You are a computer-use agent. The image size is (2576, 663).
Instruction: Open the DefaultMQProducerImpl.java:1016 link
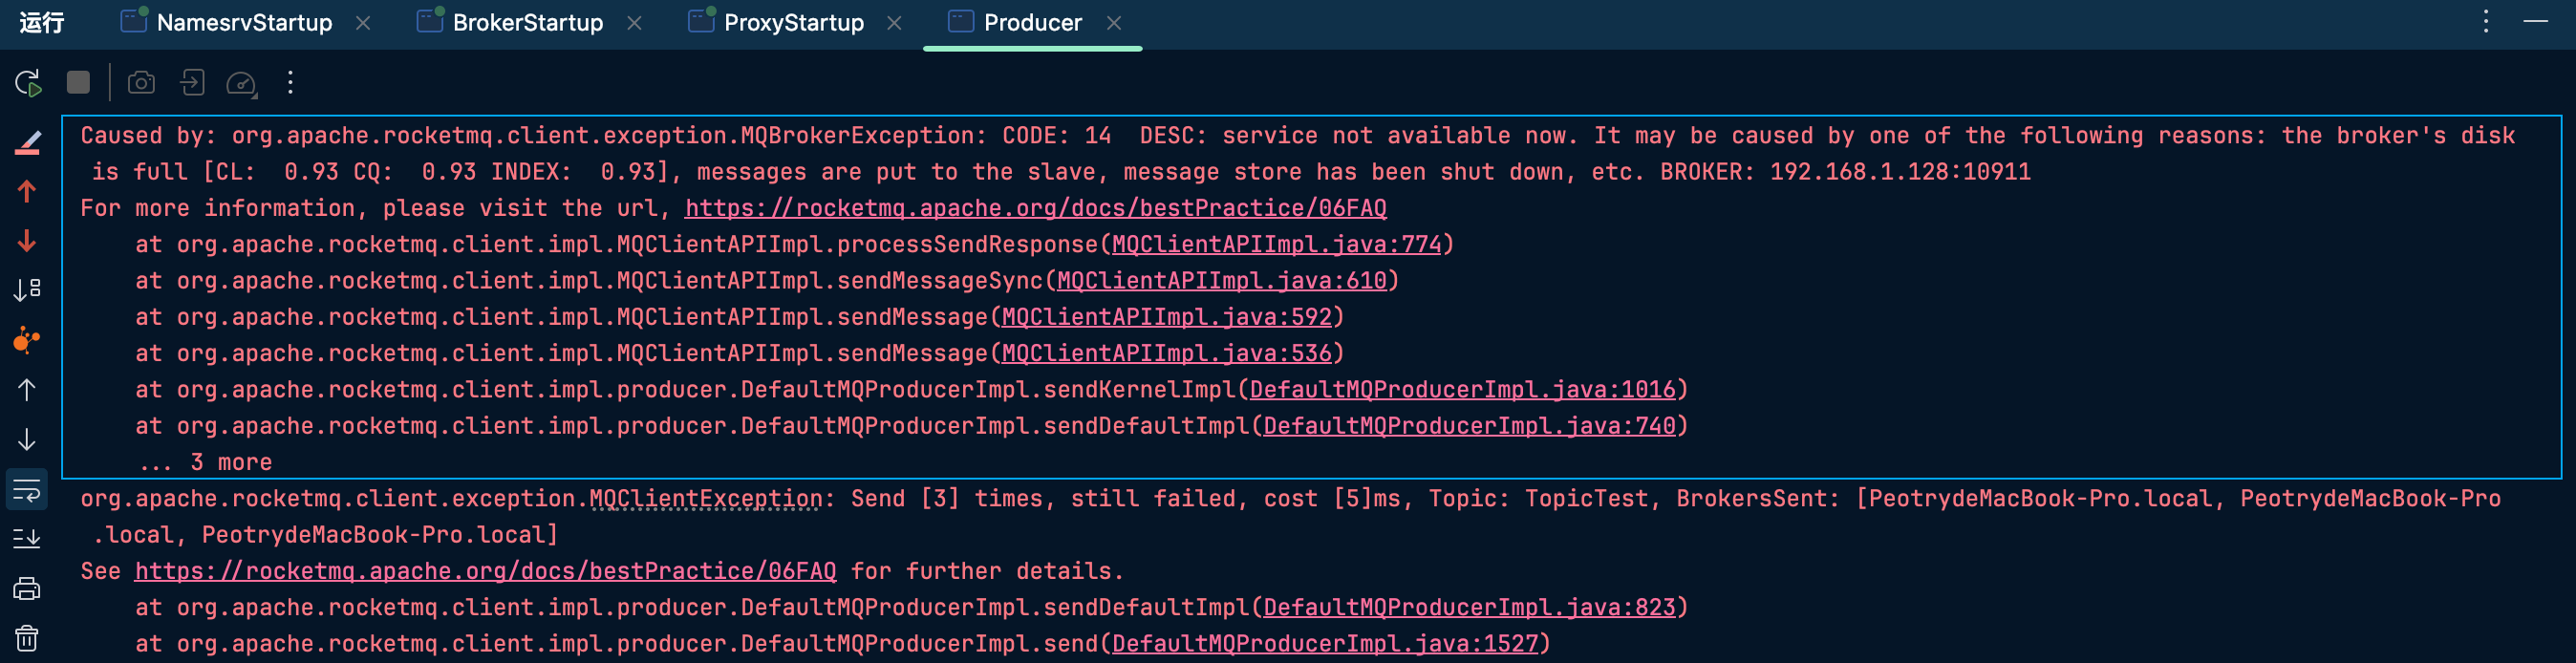tap(1462, 389)
